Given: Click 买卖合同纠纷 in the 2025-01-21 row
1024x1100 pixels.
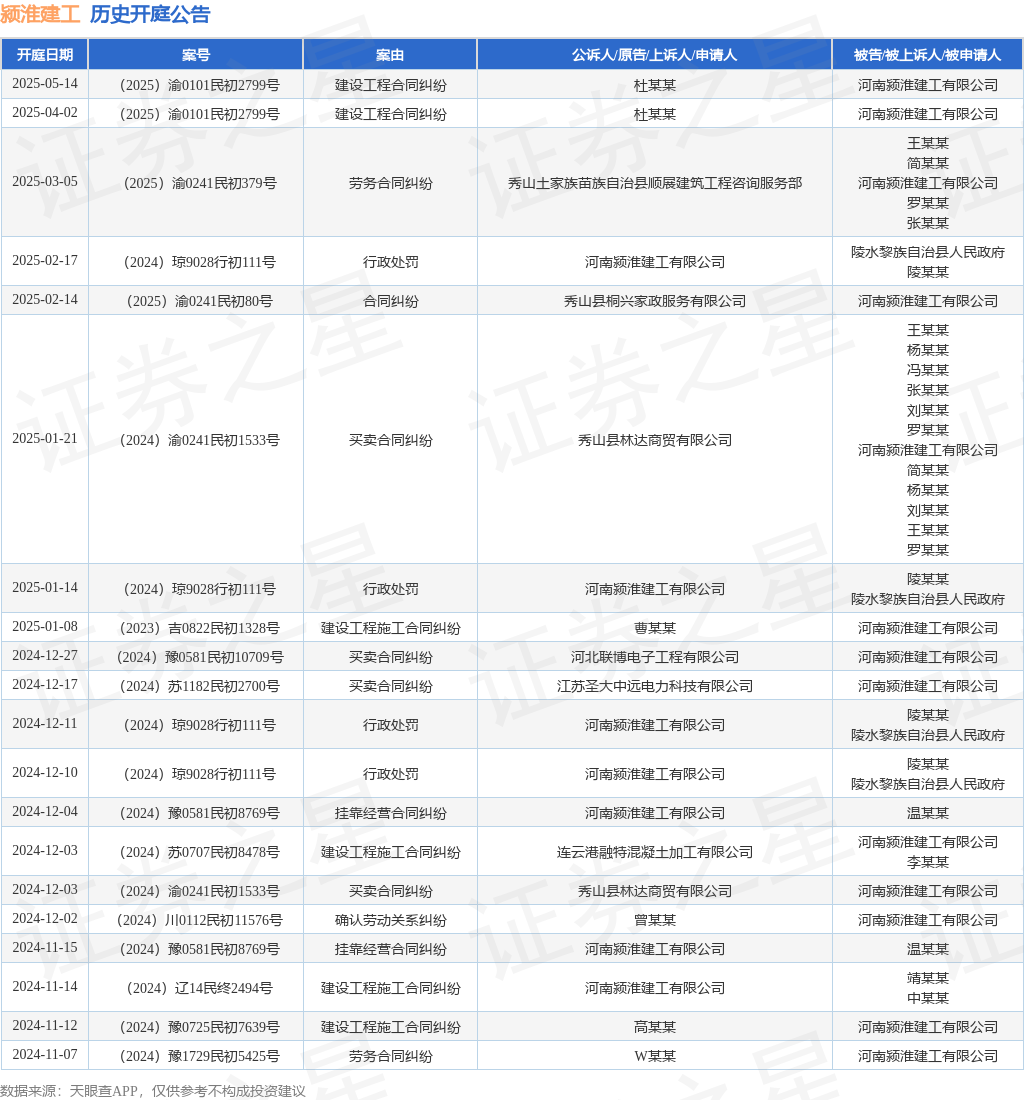Looking at the screenshot, I should click(x=390, y=440).
